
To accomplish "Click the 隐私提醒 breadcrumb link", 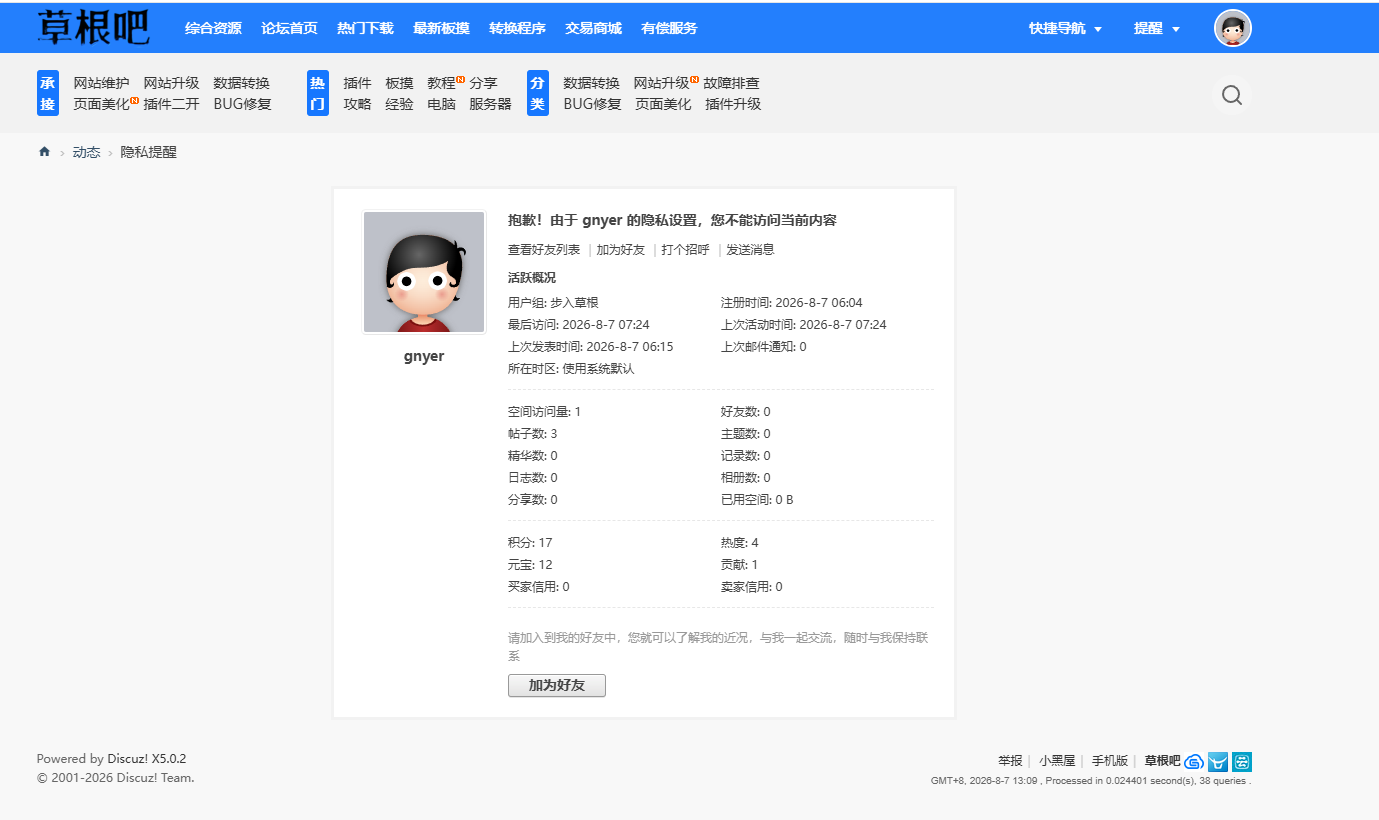I will 149,152.
